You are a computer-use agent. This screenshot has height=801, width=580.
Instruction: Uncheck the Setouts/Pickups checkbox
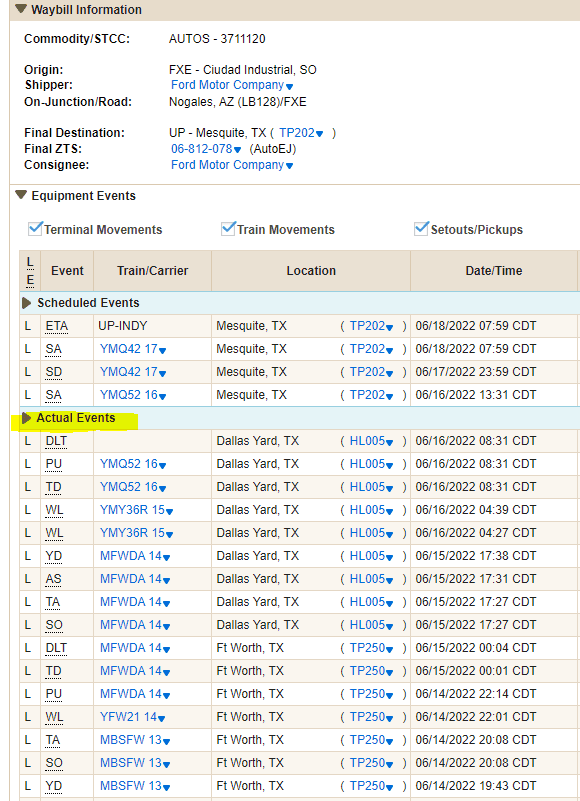421,228
